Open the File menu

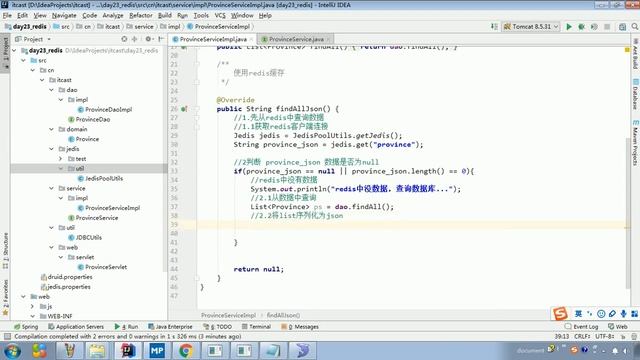(7, 16)
